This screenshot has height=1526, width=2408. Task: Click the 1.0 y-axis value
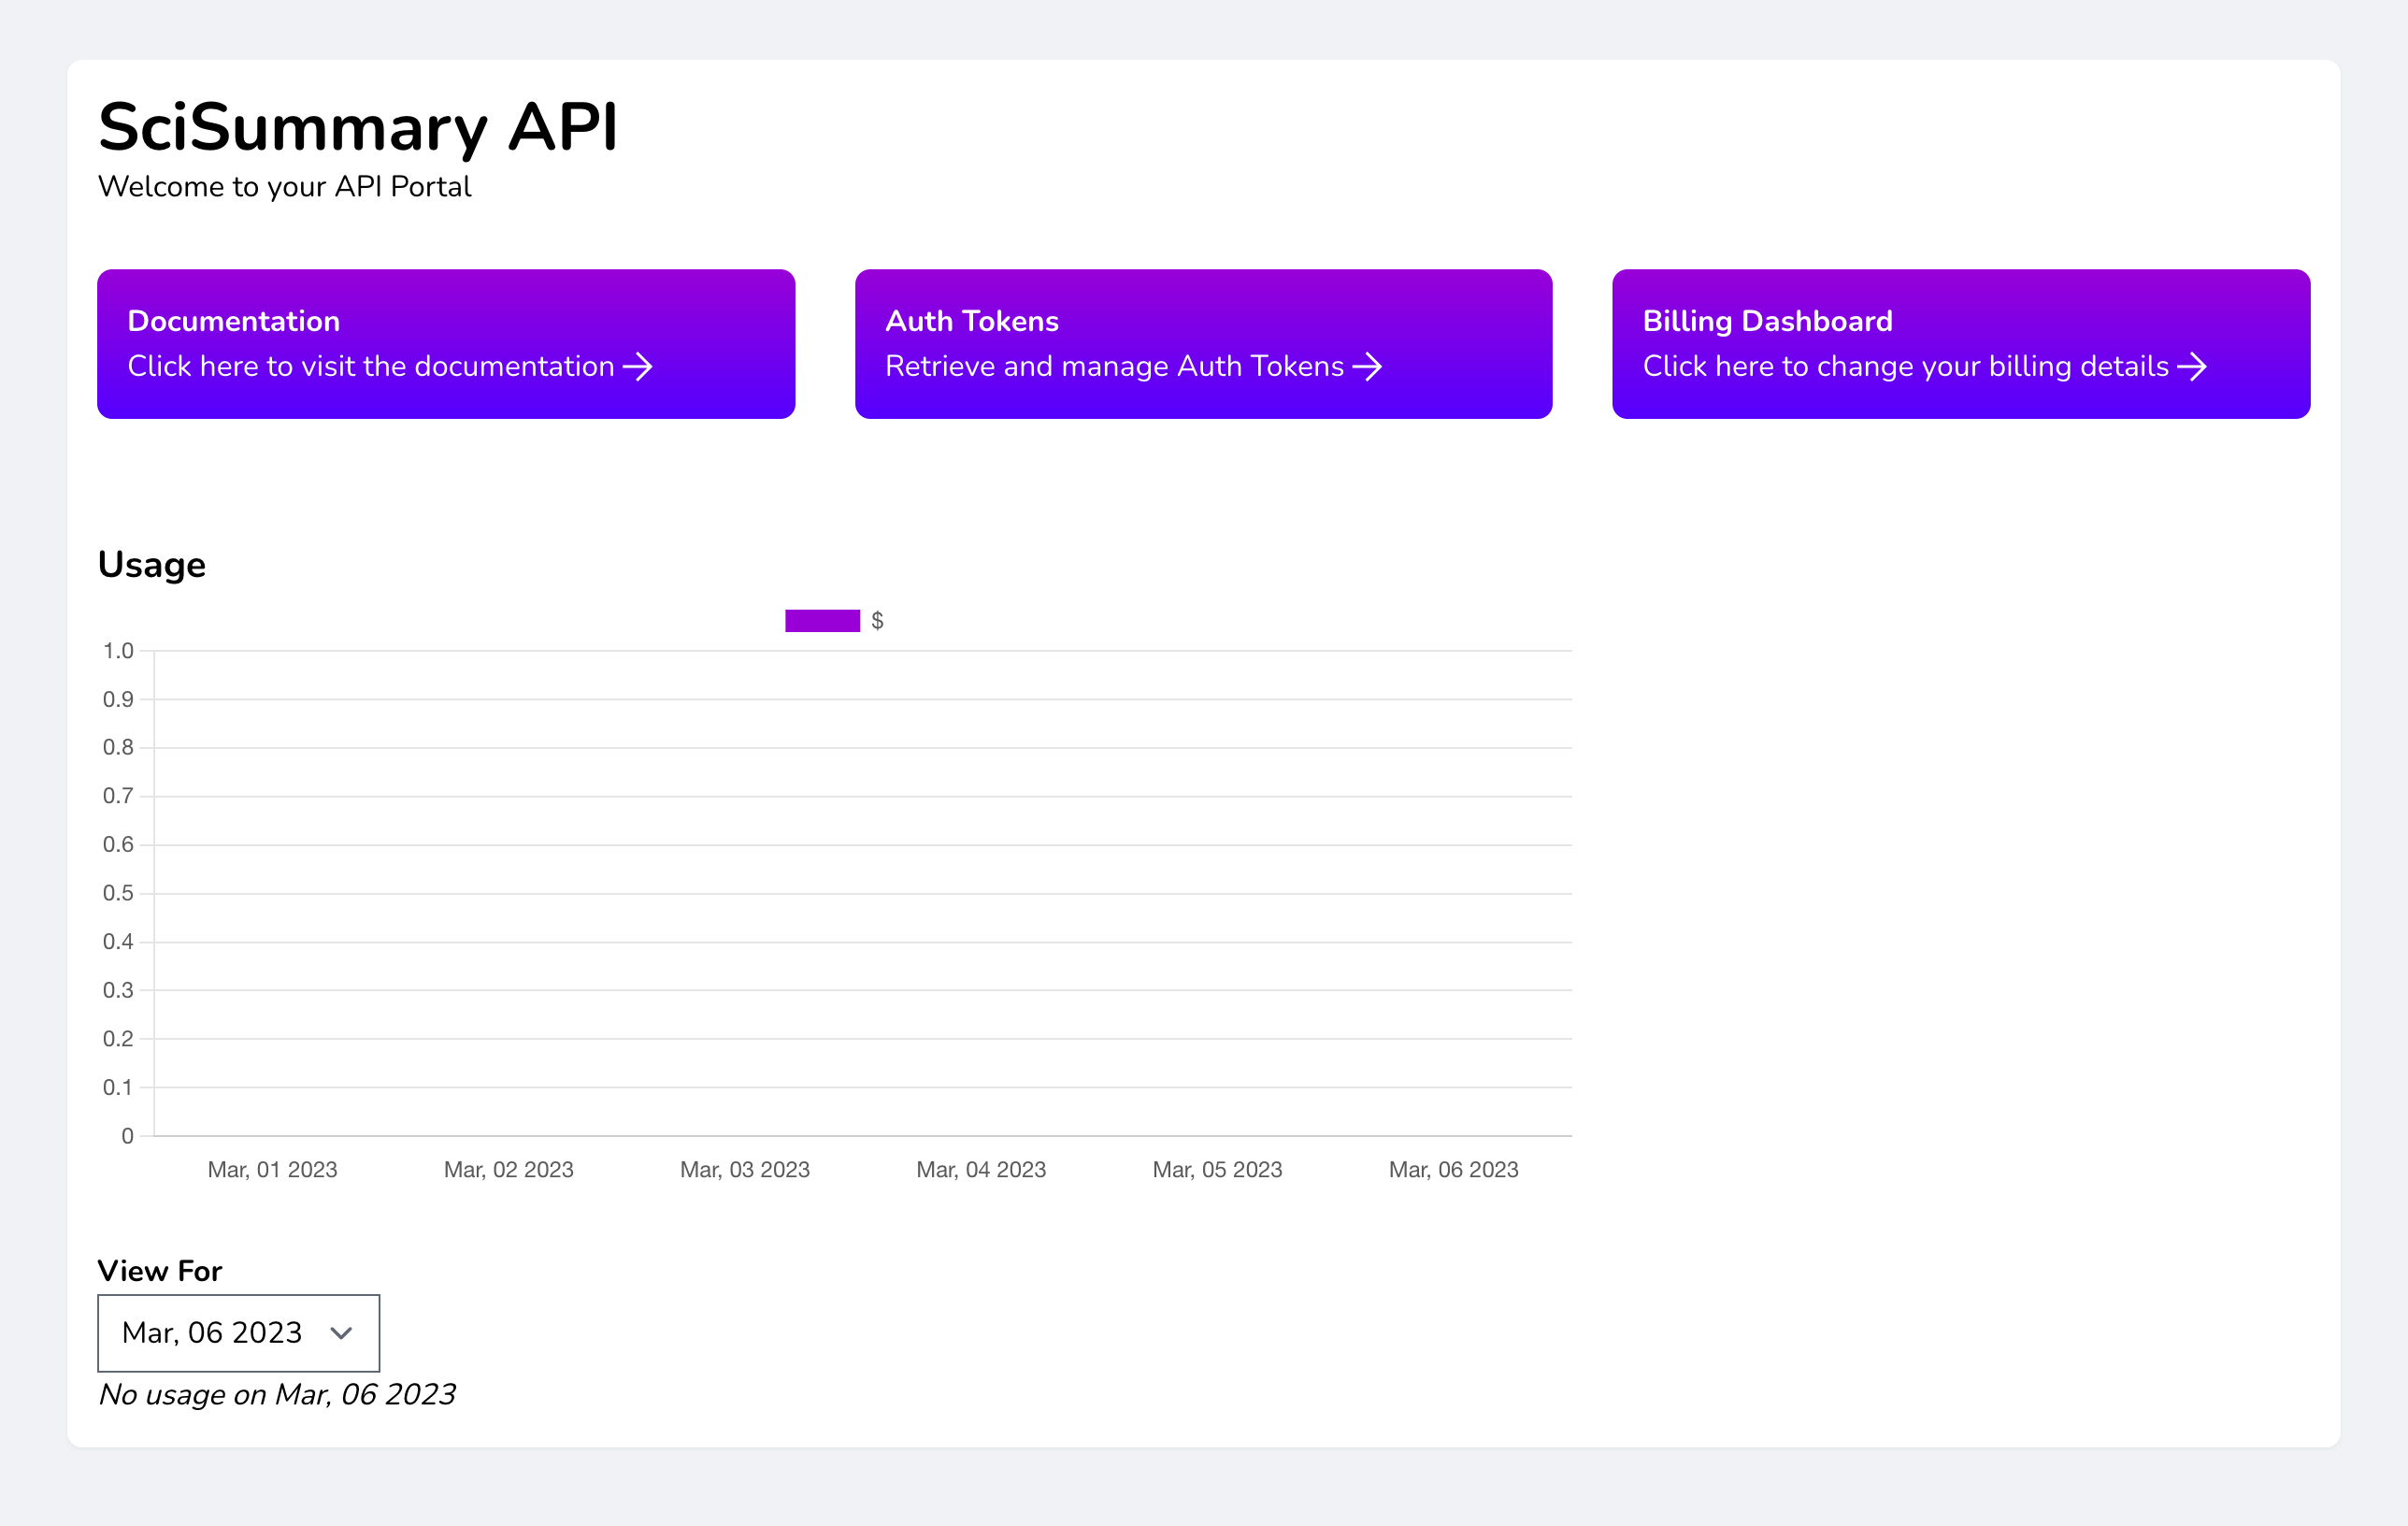tap(118, 651)
